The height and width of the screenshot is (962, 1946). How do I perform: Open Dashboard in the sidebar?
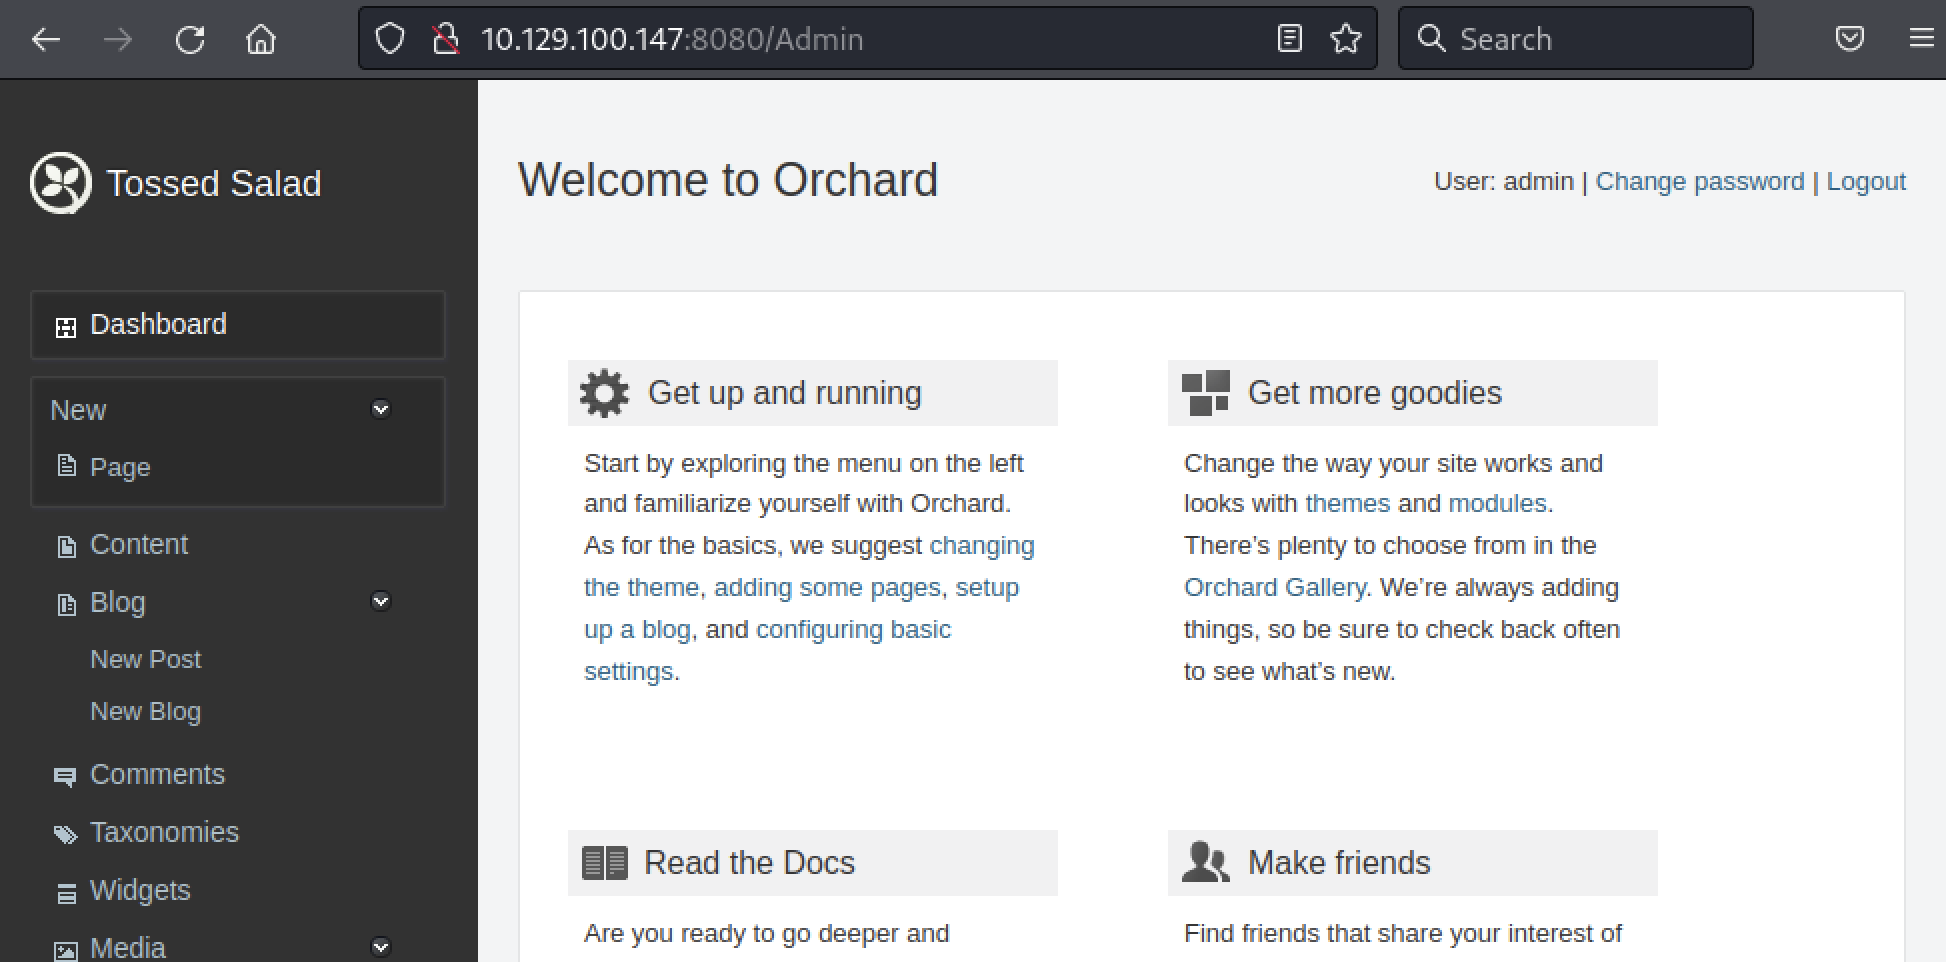pos(158,325)
